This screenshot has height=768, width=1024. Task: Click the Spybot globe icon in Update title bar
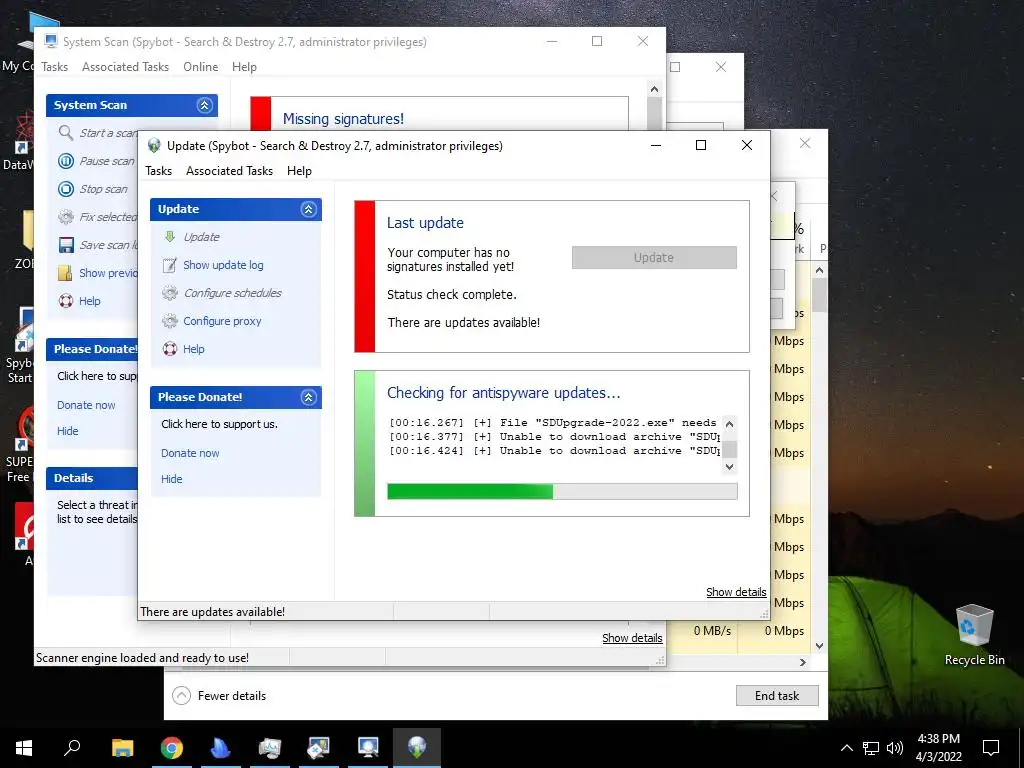click(154, 146)
